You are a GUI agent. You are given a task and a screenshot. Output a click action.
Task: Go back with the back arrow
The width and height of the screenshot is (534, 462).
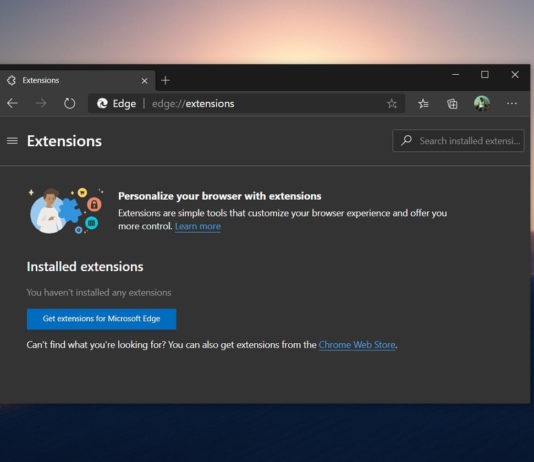tap(13, 103)
